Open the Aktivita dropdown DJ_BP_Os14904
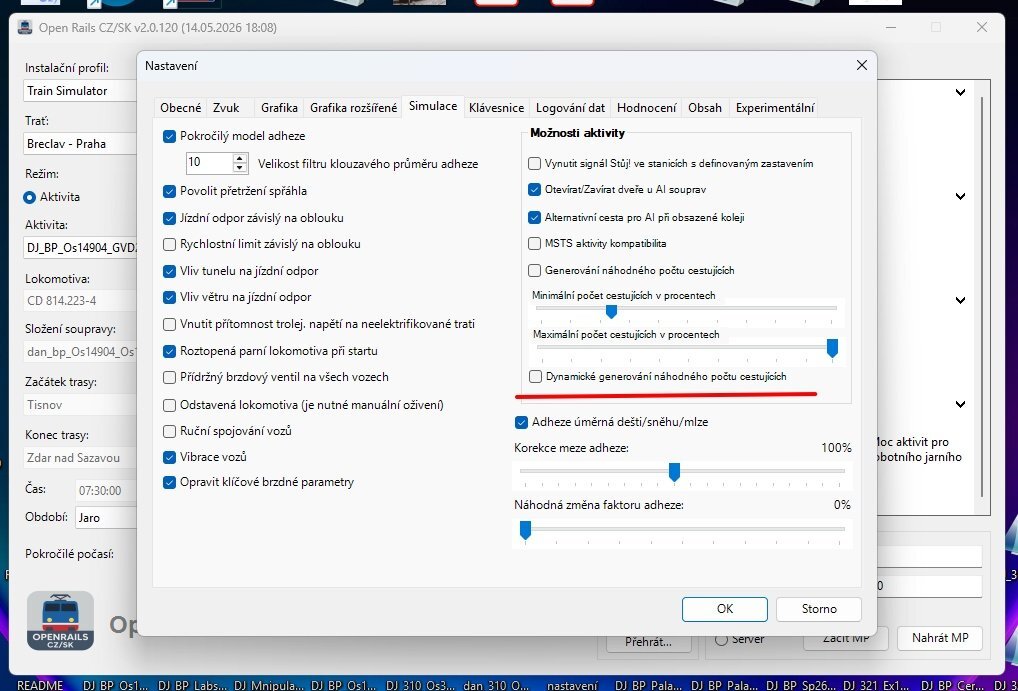The width and height of the screenshot is (1018, 691). pos(80,247)
